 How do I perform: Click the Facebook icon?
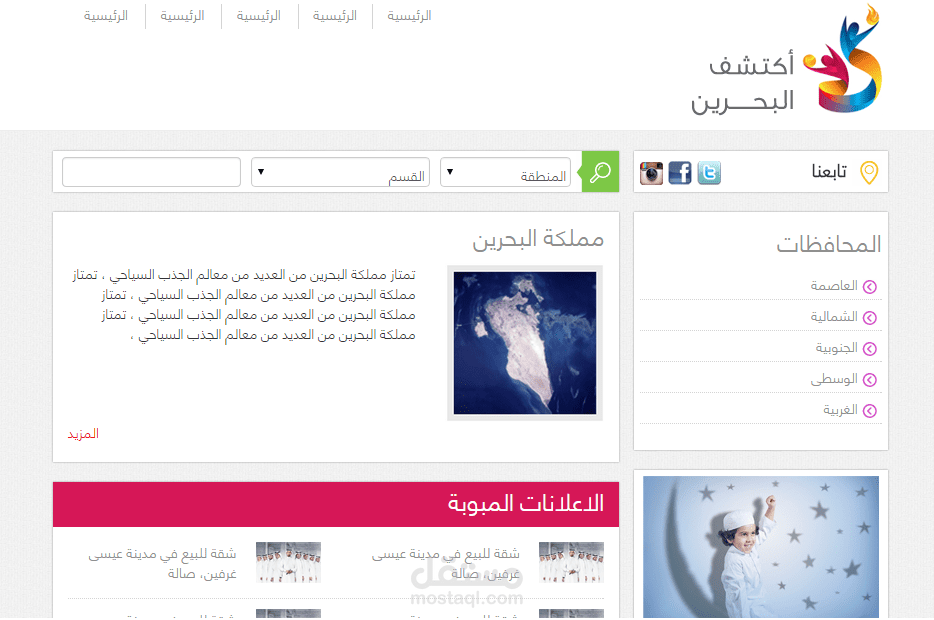click(x=680, y=172)
